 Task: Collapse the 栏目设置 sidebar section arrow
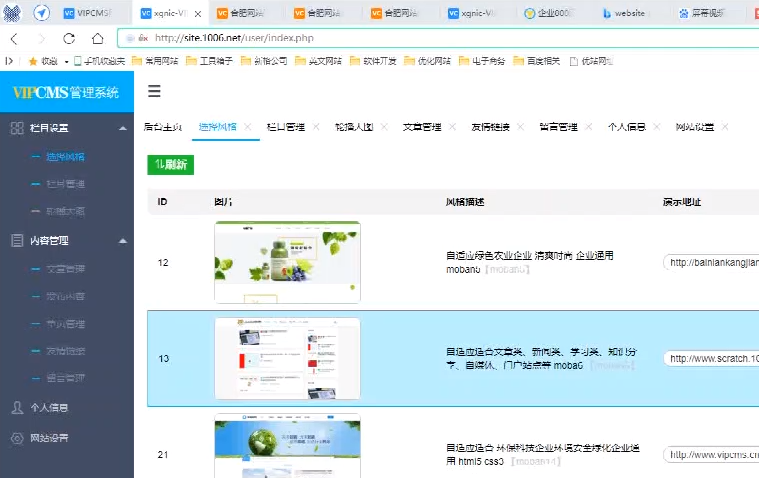122,128
